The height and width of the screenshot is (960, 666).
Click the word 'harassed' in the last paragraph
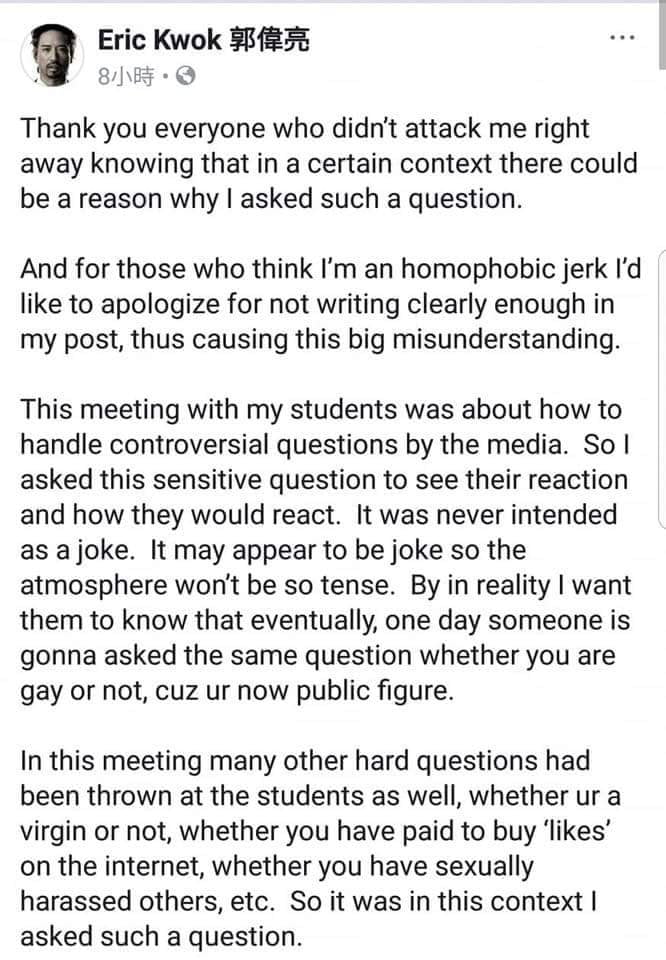[76, 902]
